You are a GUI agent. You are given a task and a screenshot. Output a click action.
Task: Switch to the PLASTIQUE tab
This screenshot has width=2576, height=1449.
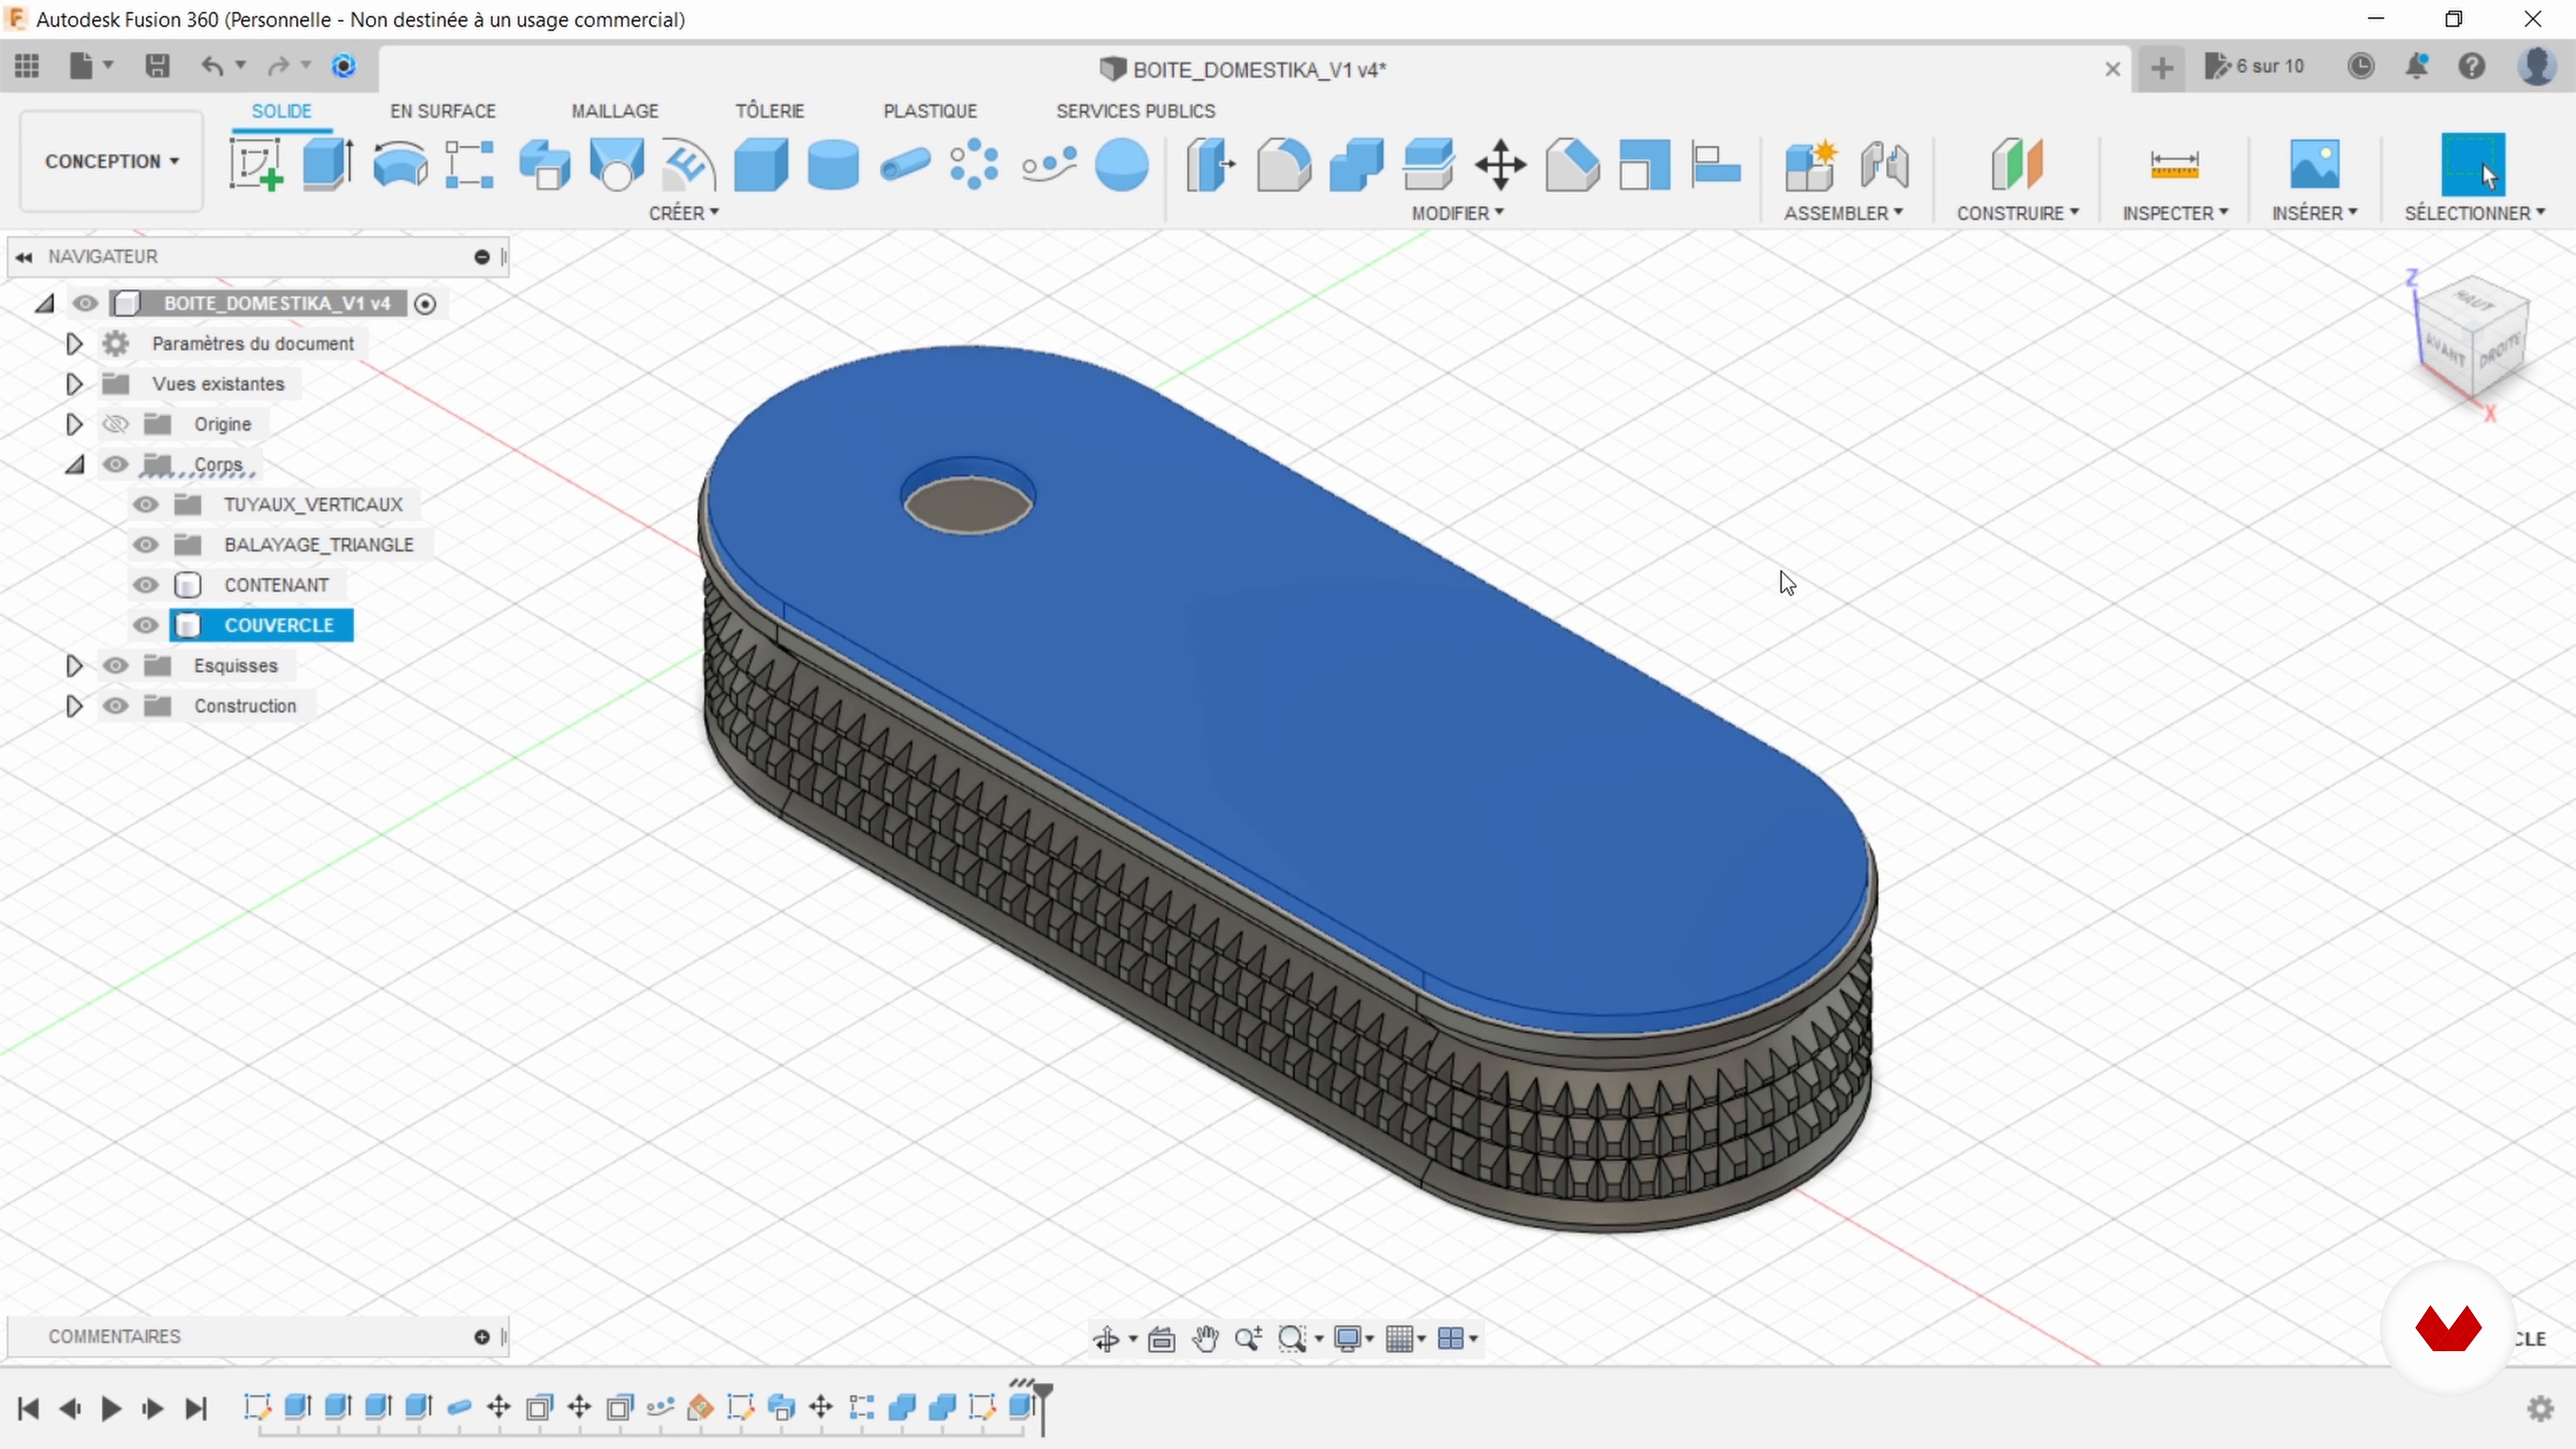click(x=930, y=111)
